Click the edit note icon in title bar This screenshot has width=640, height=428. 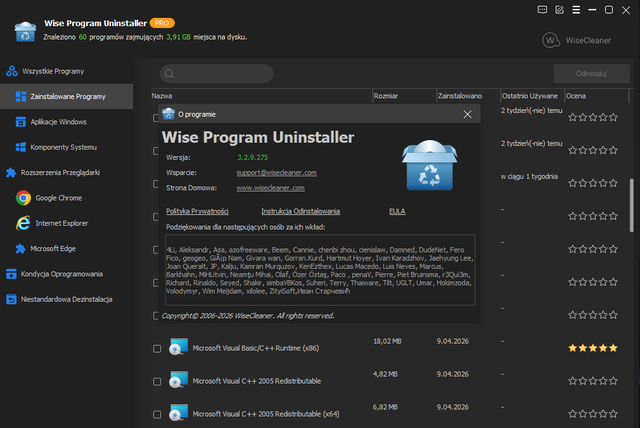(559, 10)
